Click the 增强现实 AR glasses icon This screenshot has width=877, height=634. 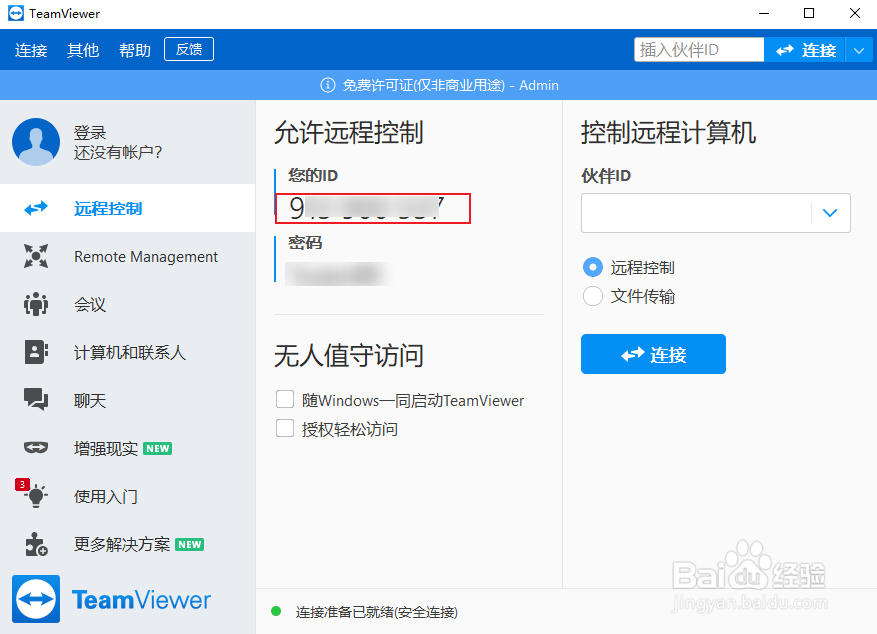coord(36,447)
